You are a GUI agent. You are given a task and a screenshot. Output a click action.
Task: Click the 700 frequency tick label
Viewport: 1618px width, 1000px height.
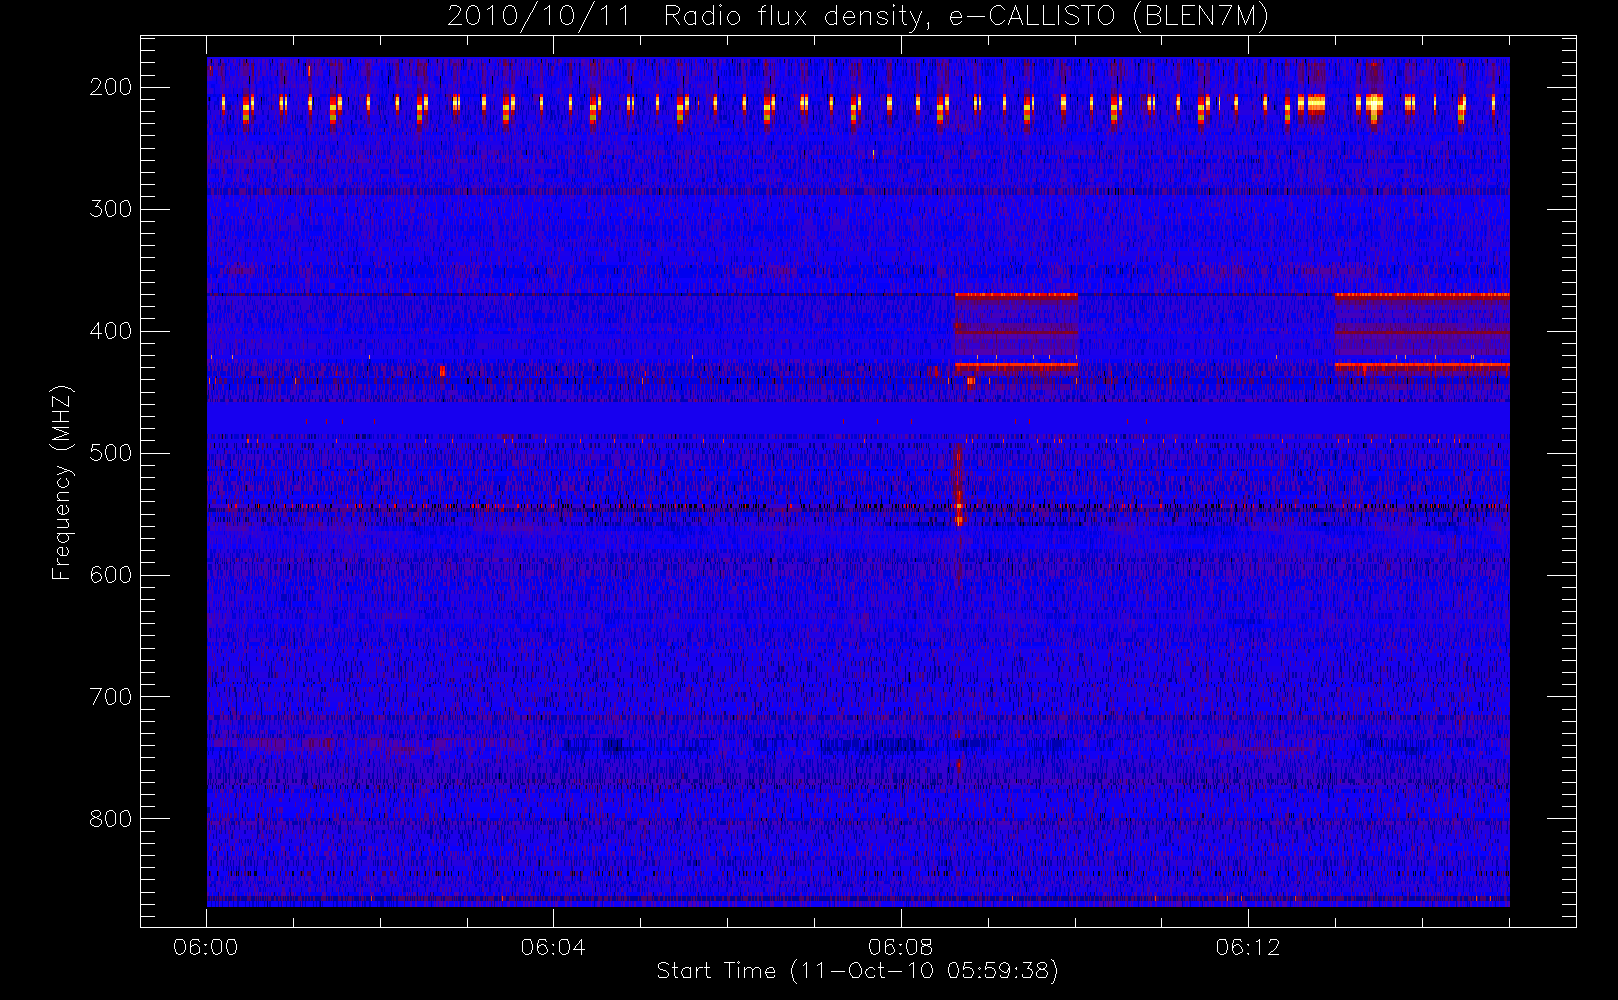[110, 697]
